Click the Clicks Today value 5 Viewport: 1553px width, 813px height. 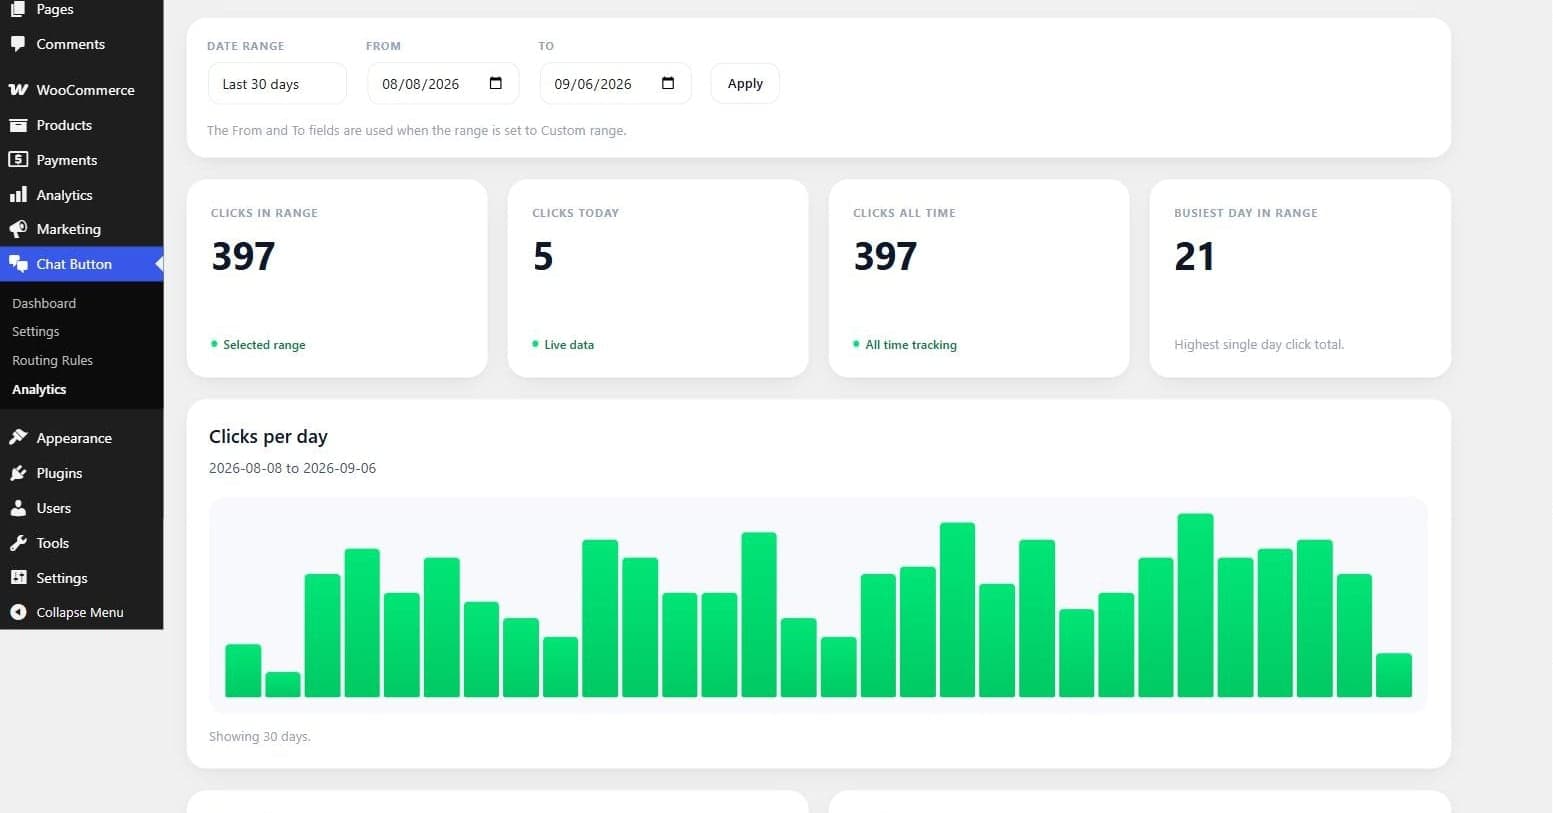543,257
